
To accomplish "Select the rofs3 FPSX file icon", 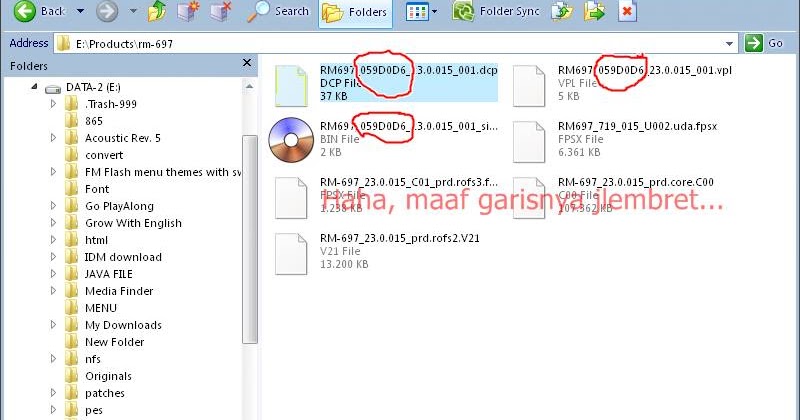I will (291, 198).
